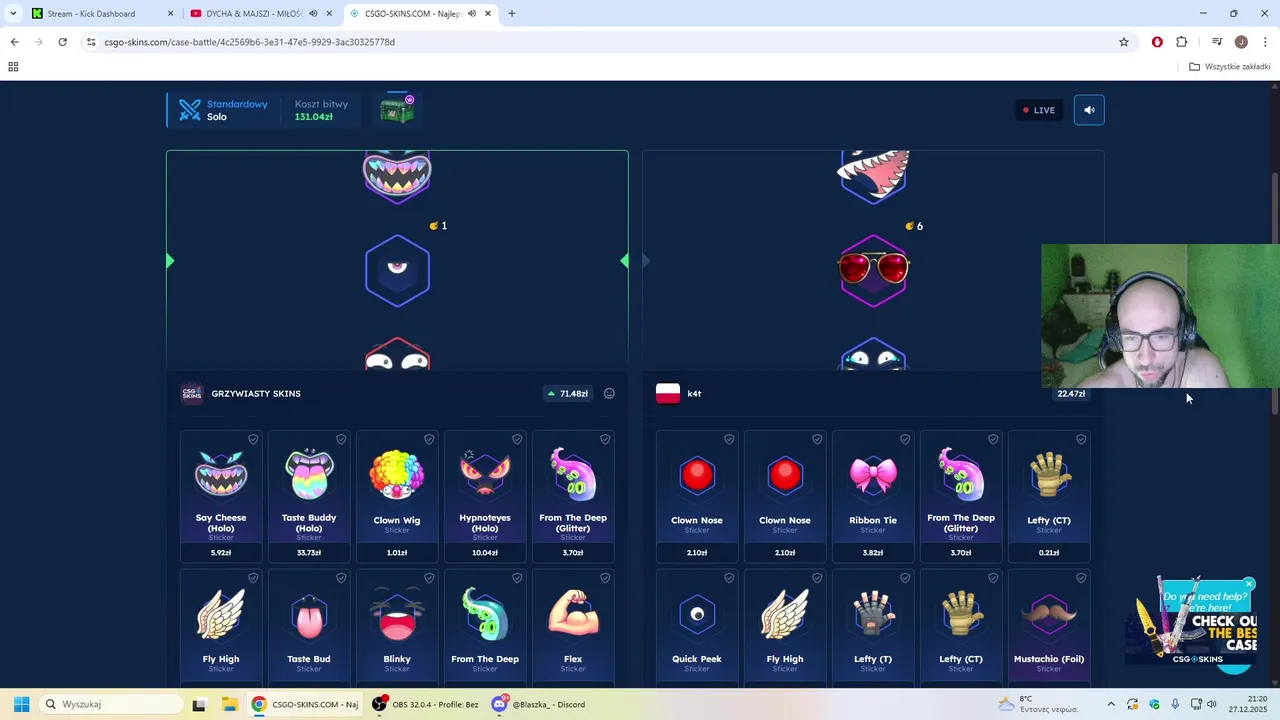Select the Mustachio (Foil) sticker image
Viewport: 1280px width, 720px height.
coord(1049,614)
